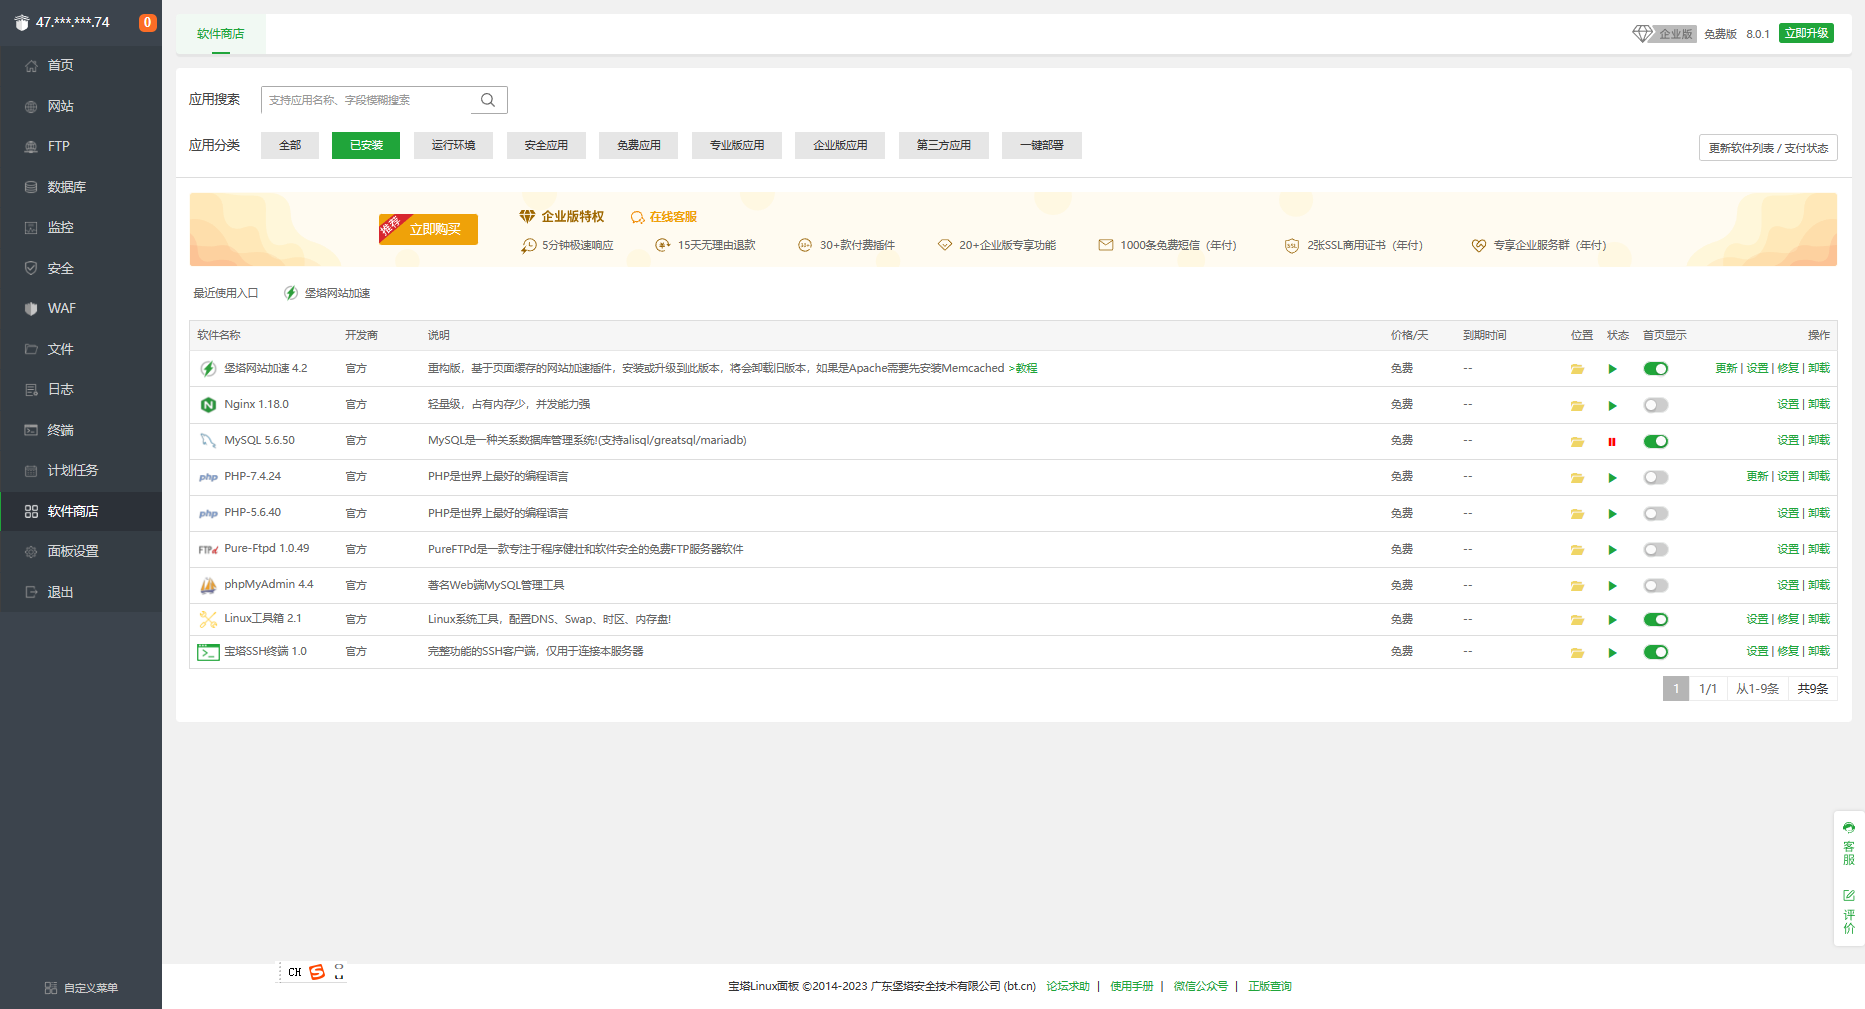Screen dimensions: 1865x1009
Task: Toggle homepage display for 堡塔网站加速 4.2
Action: pos(1656,369)
